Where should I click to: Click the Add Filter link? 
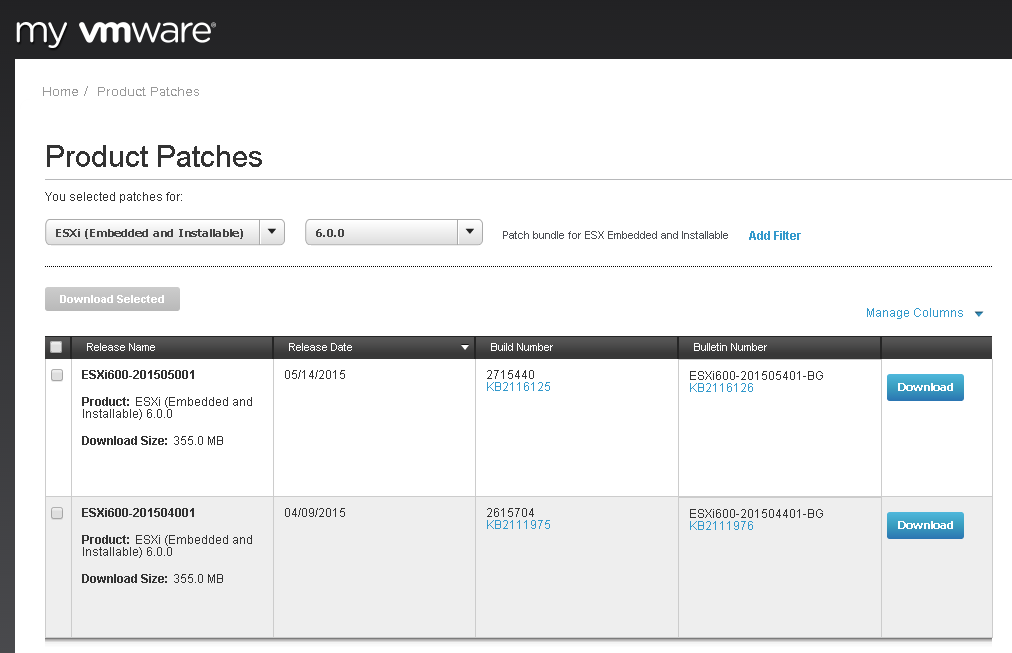(x=774, y=236)
